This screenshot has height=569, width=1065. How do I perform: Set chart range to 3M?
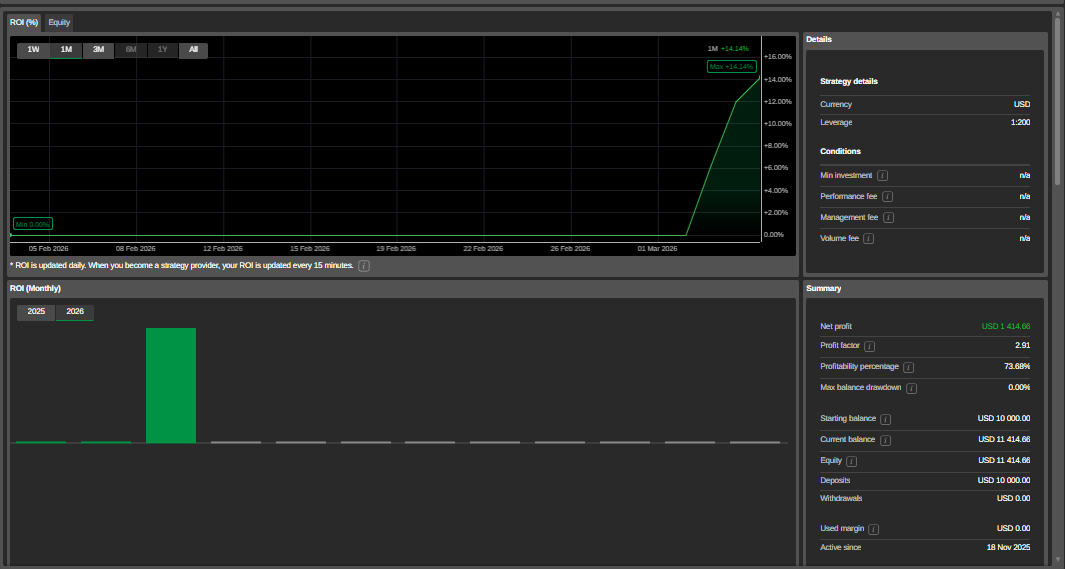pos(98,50)
